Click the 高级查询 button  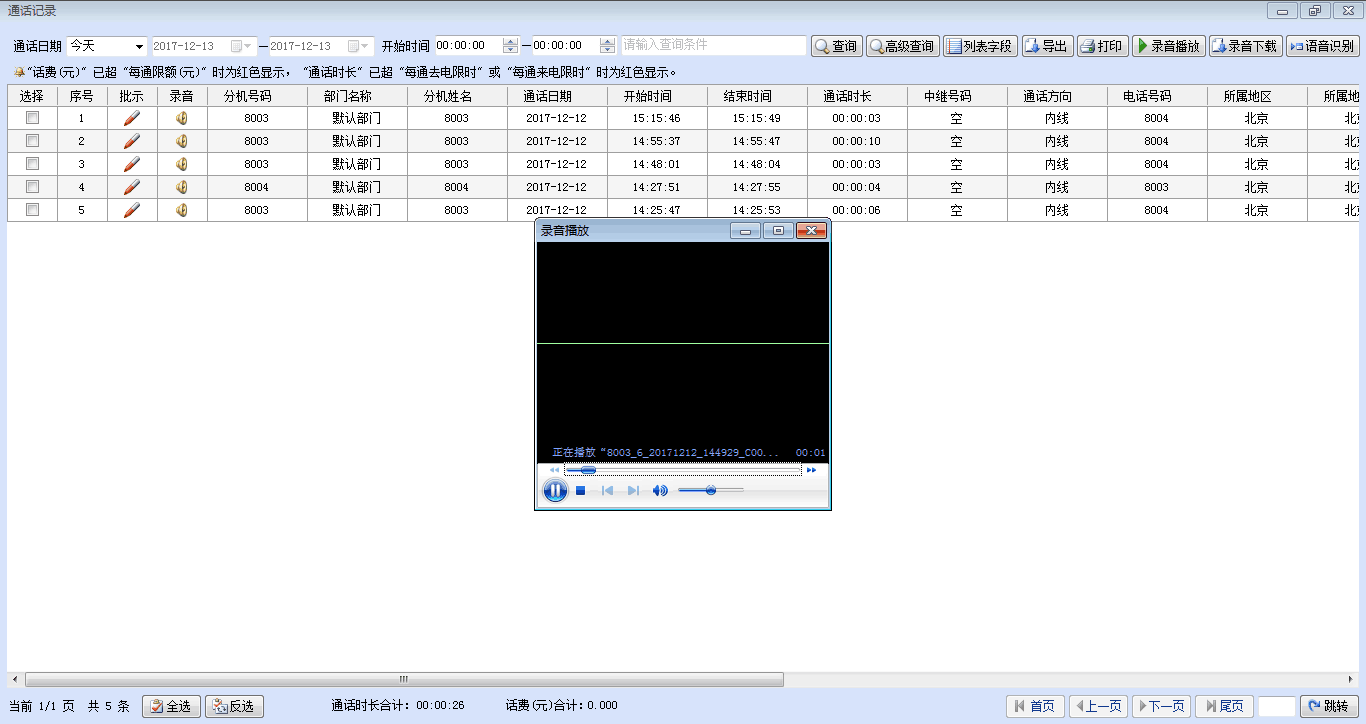902,47
